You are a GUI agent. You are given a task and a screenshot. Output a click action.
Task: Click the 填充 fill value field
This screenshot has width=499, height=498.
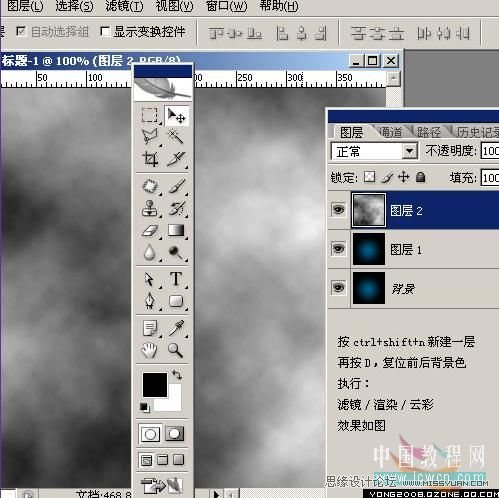click(490, 178)
